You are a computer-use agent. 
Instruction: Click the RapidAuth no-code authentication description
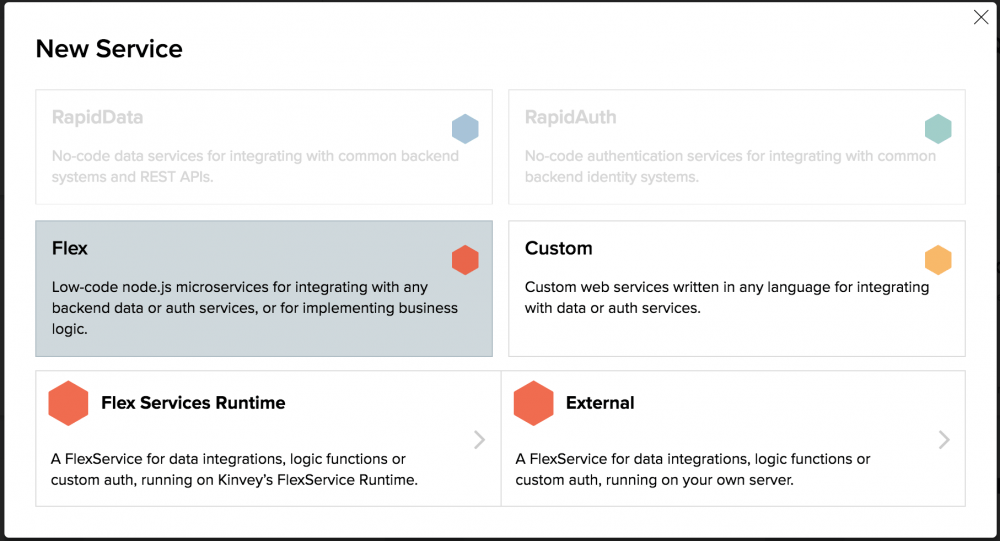(x=730, y=166)
